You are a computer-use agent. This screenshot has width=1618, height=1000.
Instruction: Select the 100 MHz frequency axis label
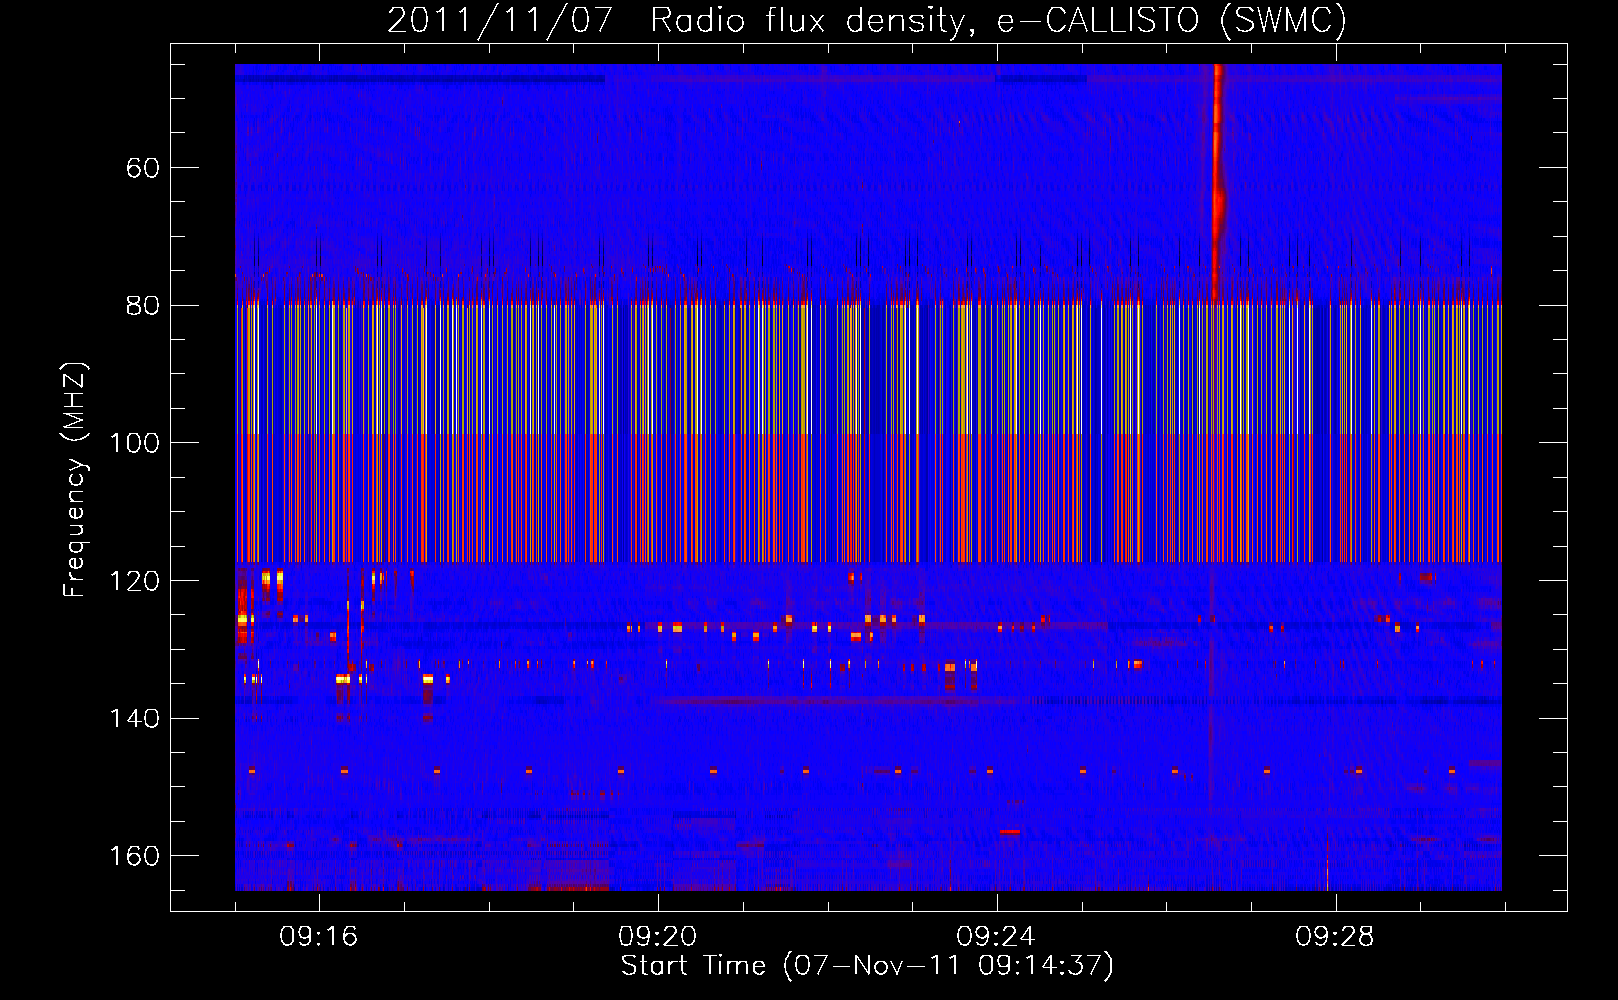point(134,443)
